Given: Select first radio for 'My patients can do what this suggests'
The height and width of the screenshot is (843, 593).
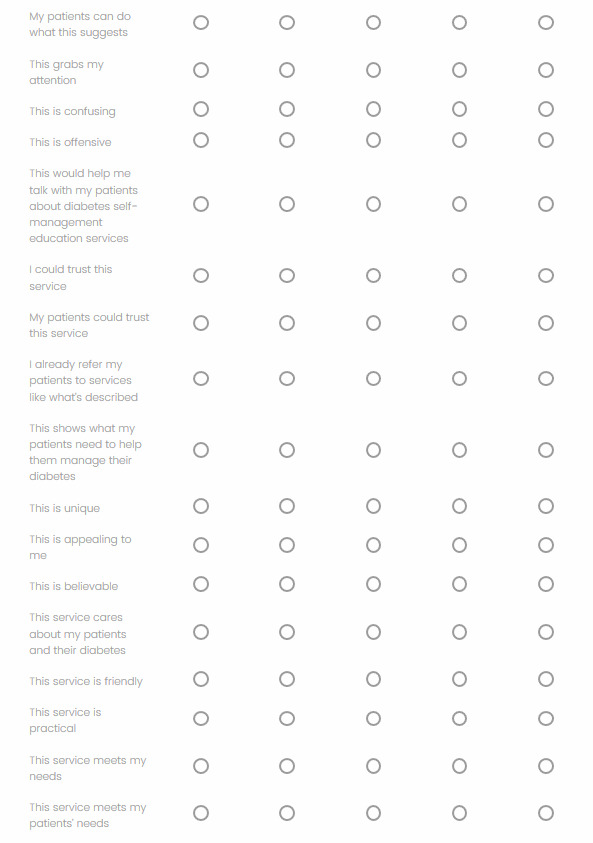Looking at the screenshot, I should pos(201,23).
